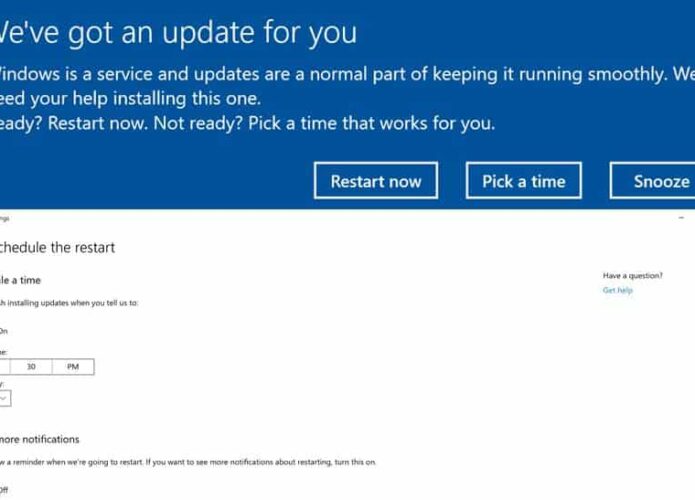Minimize the Settings window

(681, 218)
